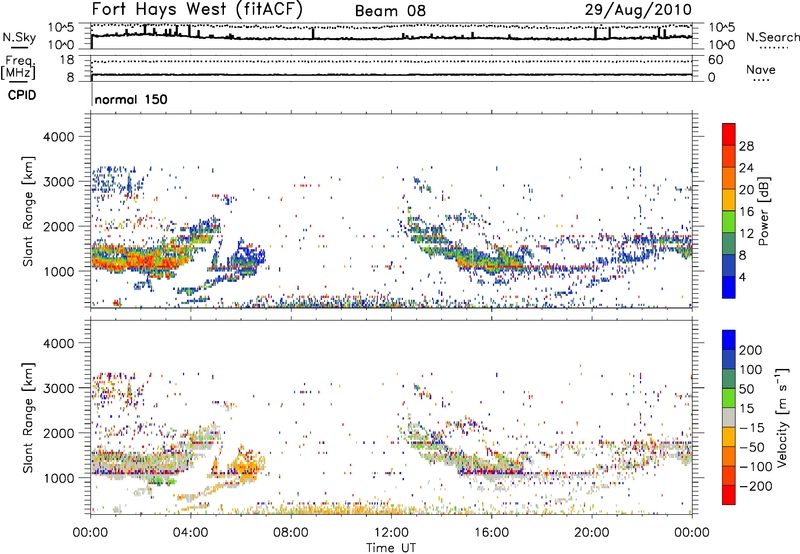Click the dense power echo near 02:00 UT
The height and width of the screenshot is (554, 800).
click(x=140, y=259)
